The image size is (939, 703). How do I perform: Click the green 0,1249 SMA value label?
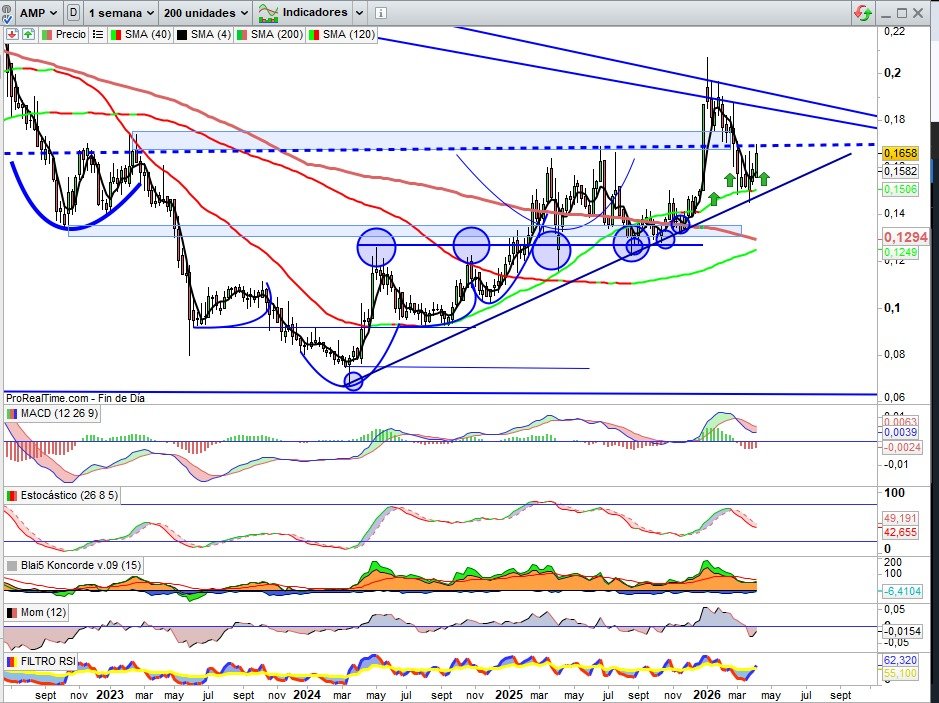pos(901,252)
